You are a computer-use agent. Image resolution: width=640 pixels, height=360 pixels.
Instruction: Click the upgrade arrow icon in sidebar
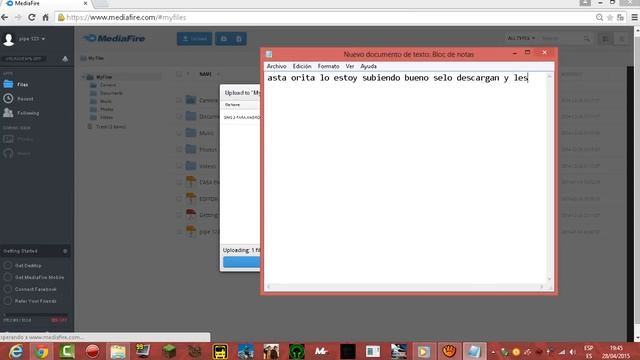65,59
